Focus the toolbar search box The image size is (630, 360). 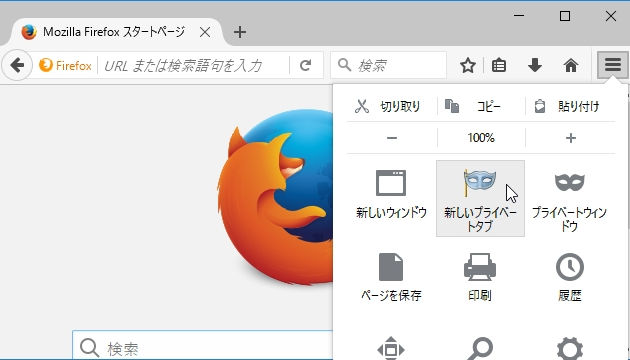click(389, 65)
